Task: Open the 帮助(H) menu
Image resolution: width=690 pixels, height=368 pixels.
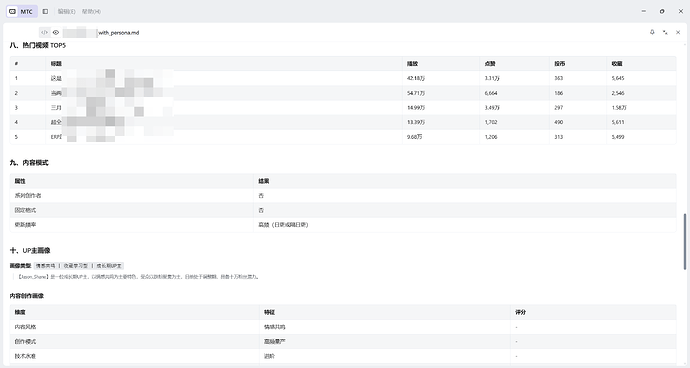Action: click(91, 11)
